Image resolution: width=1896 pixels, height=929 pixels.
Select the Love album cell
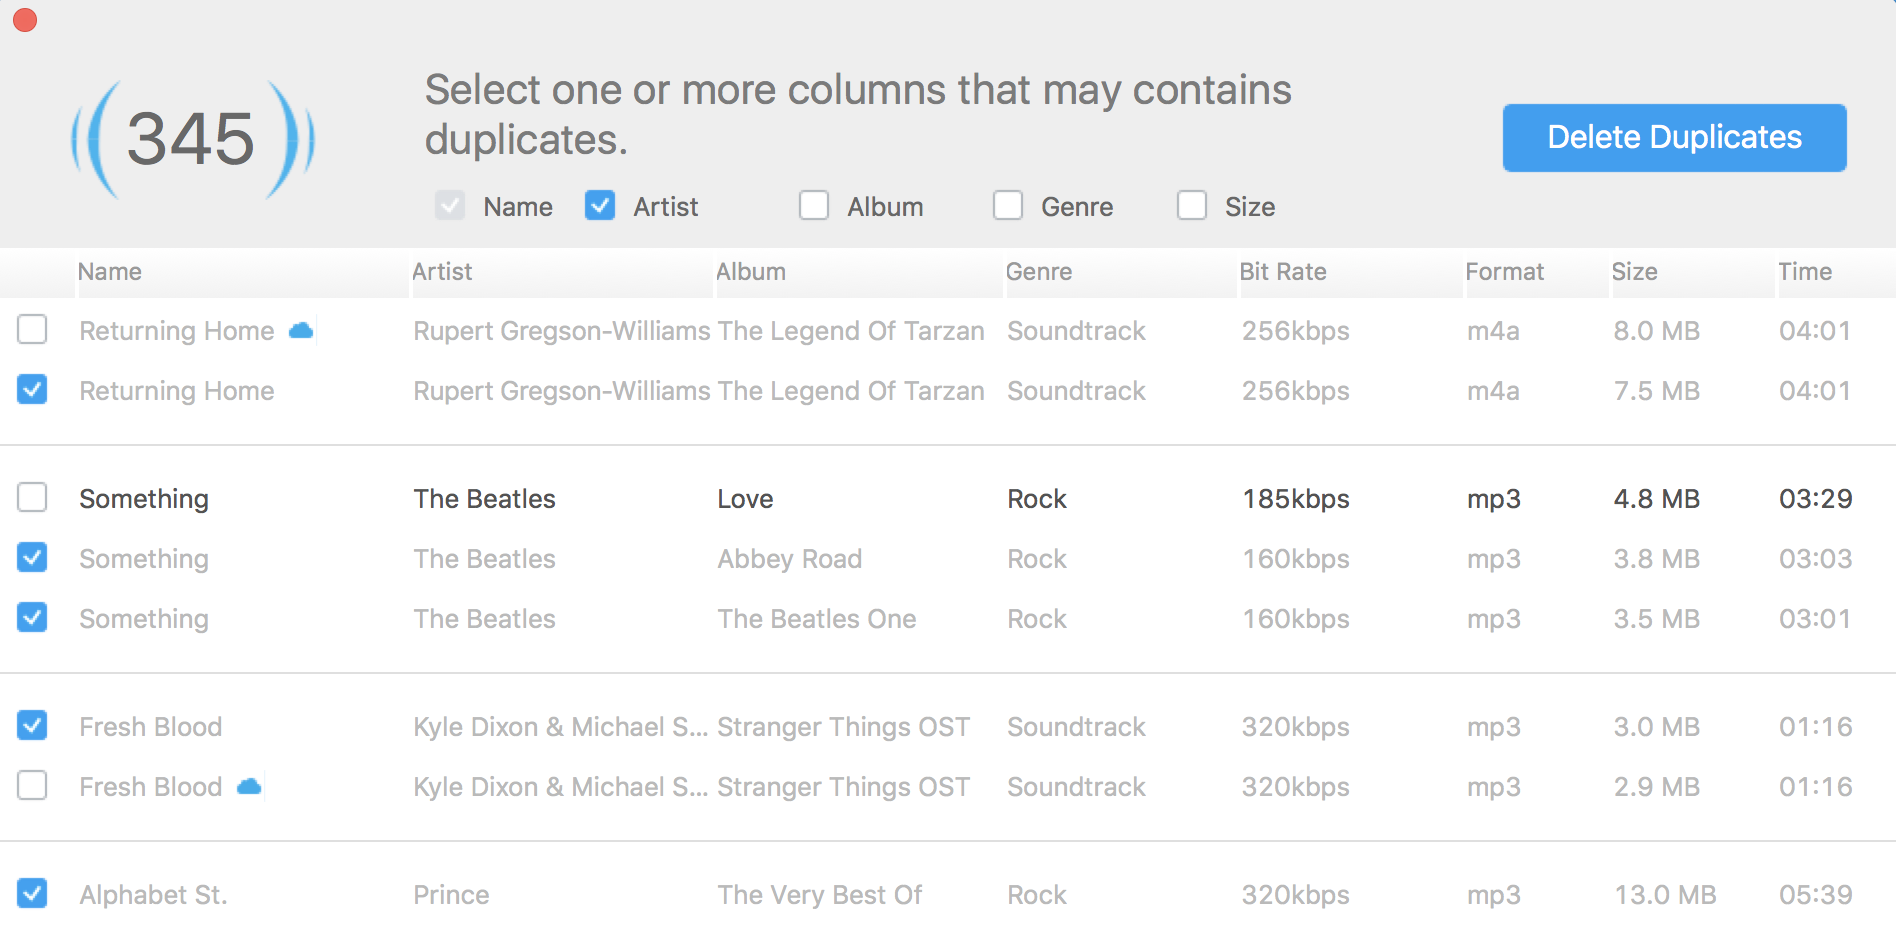[746, 499]
